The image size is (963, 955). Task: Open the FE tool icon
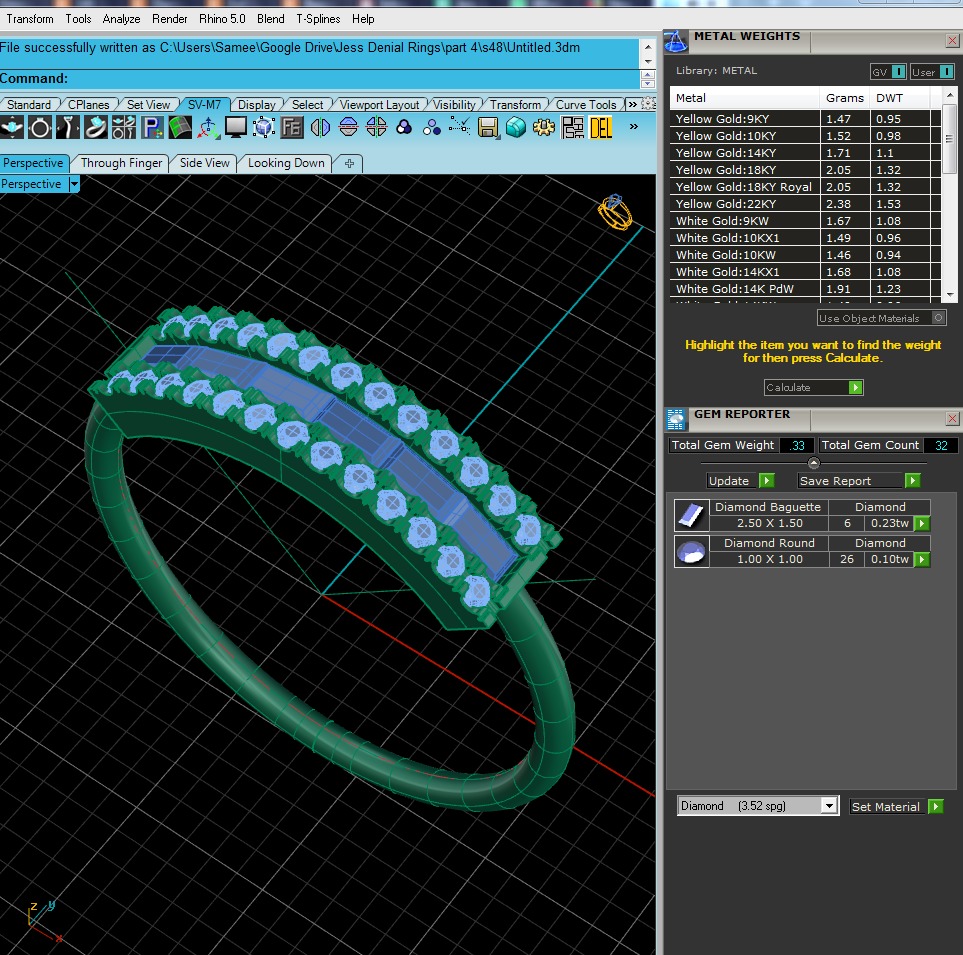point(292,127)
